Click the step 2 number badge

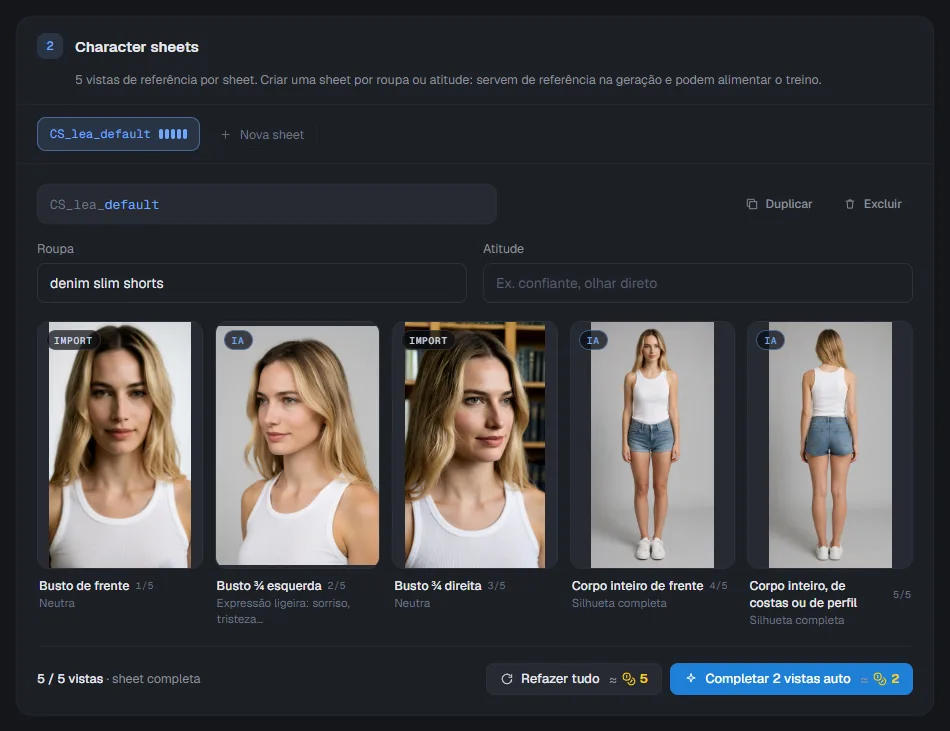click(50, 46)
